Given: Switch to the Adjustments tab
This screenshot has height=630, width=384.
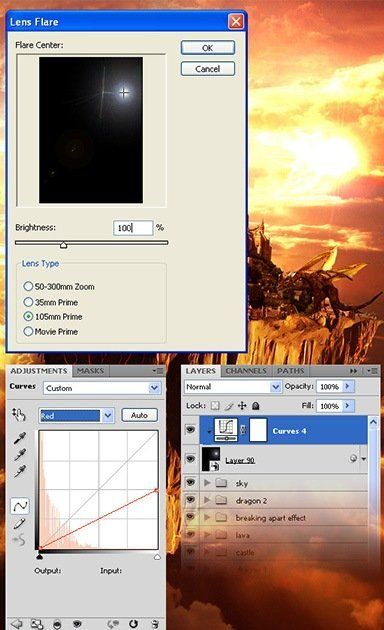Looking at the screenshot, I should tap(39, 371).
